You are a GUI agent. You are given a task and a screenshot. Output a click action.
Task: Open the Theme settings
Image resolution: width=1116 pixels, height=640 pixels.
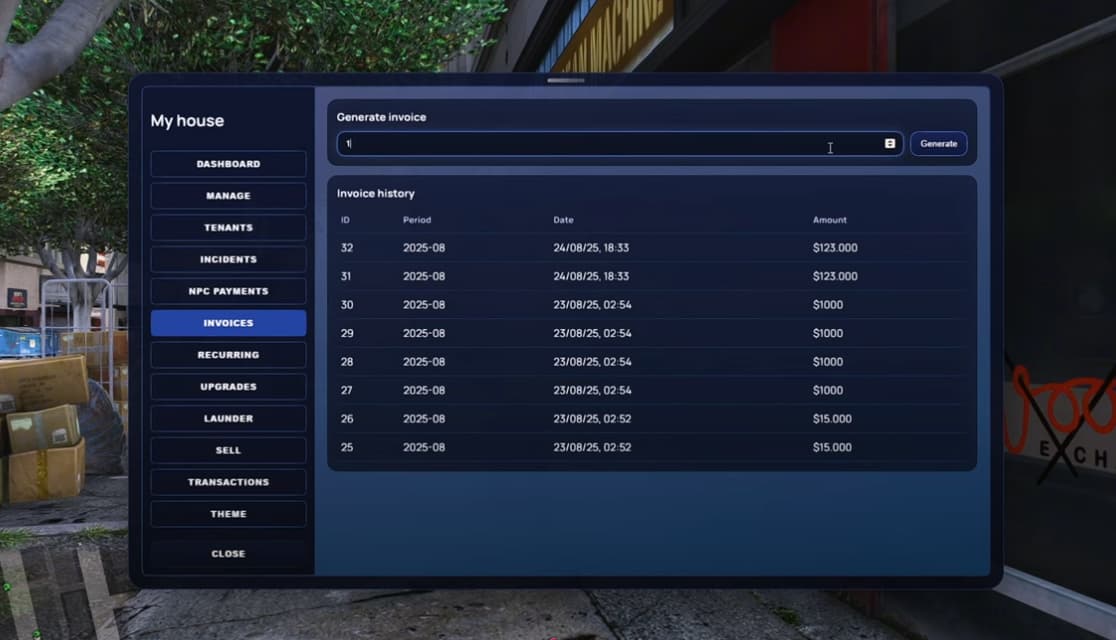click(228, 514)
